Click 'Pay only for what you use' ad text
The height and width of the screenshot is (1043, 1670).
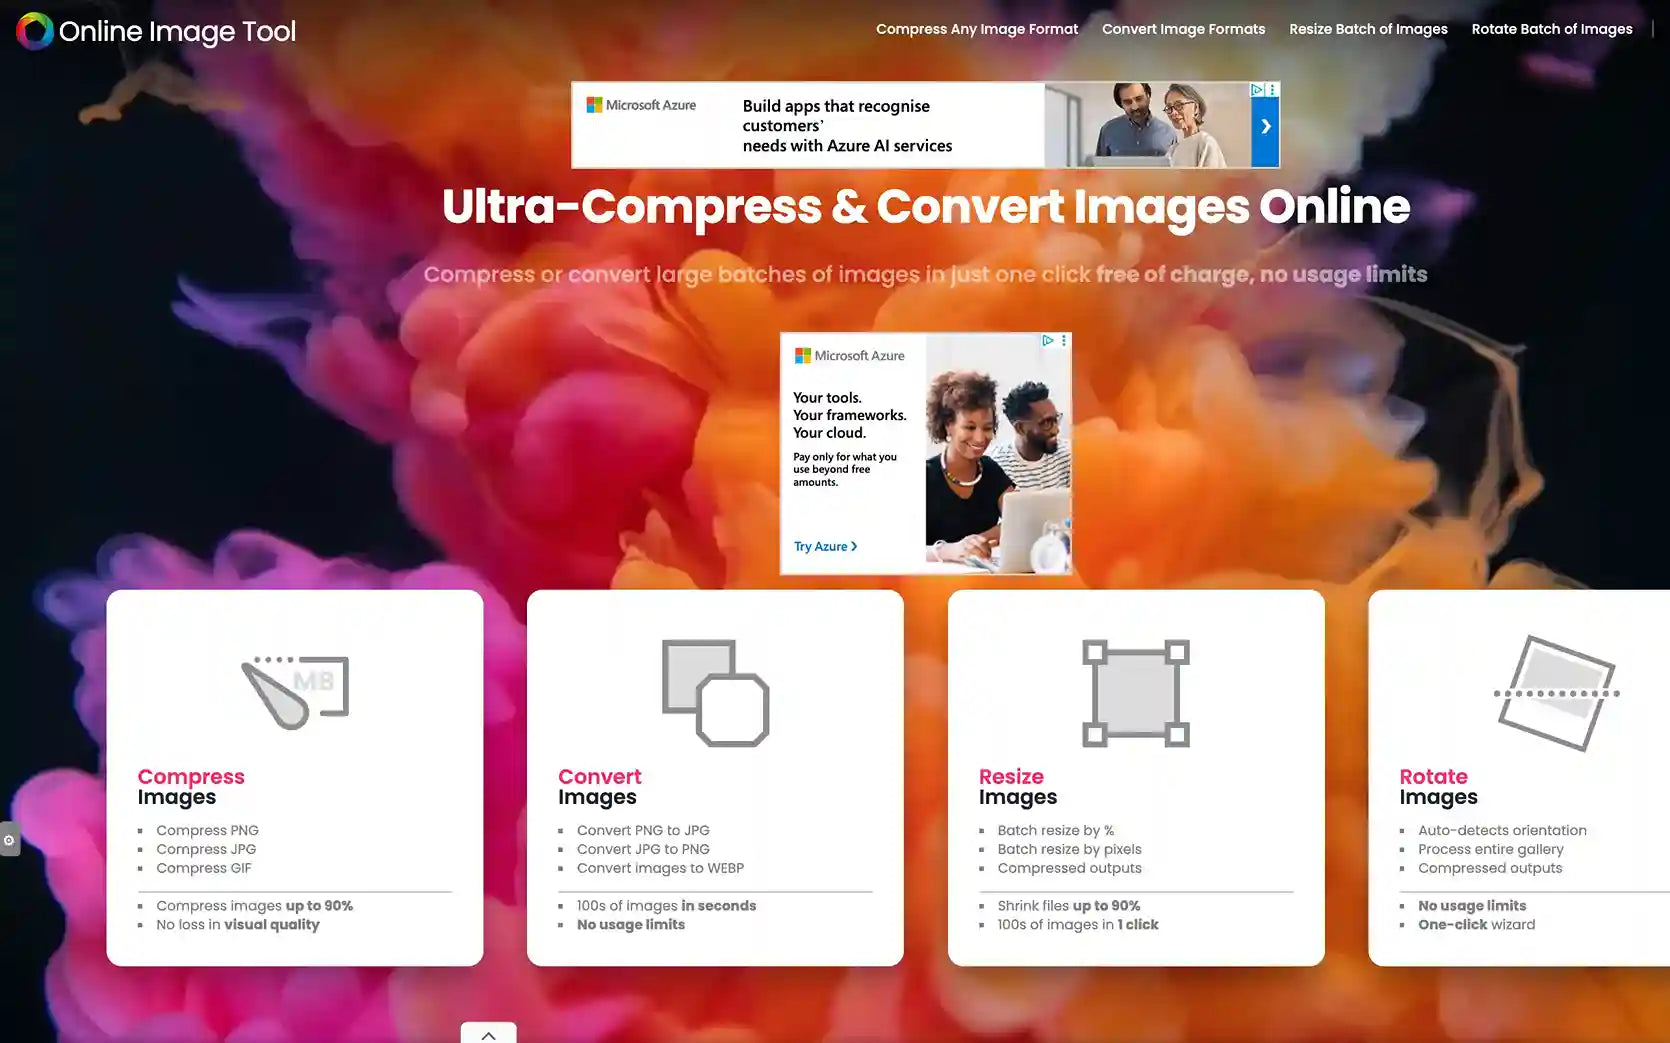point(845,470)
